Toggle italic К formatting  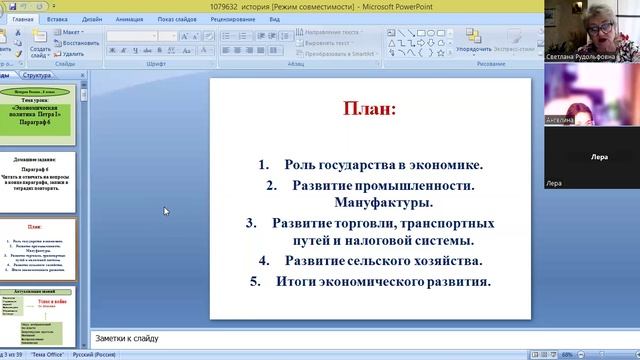pos(124,51)
